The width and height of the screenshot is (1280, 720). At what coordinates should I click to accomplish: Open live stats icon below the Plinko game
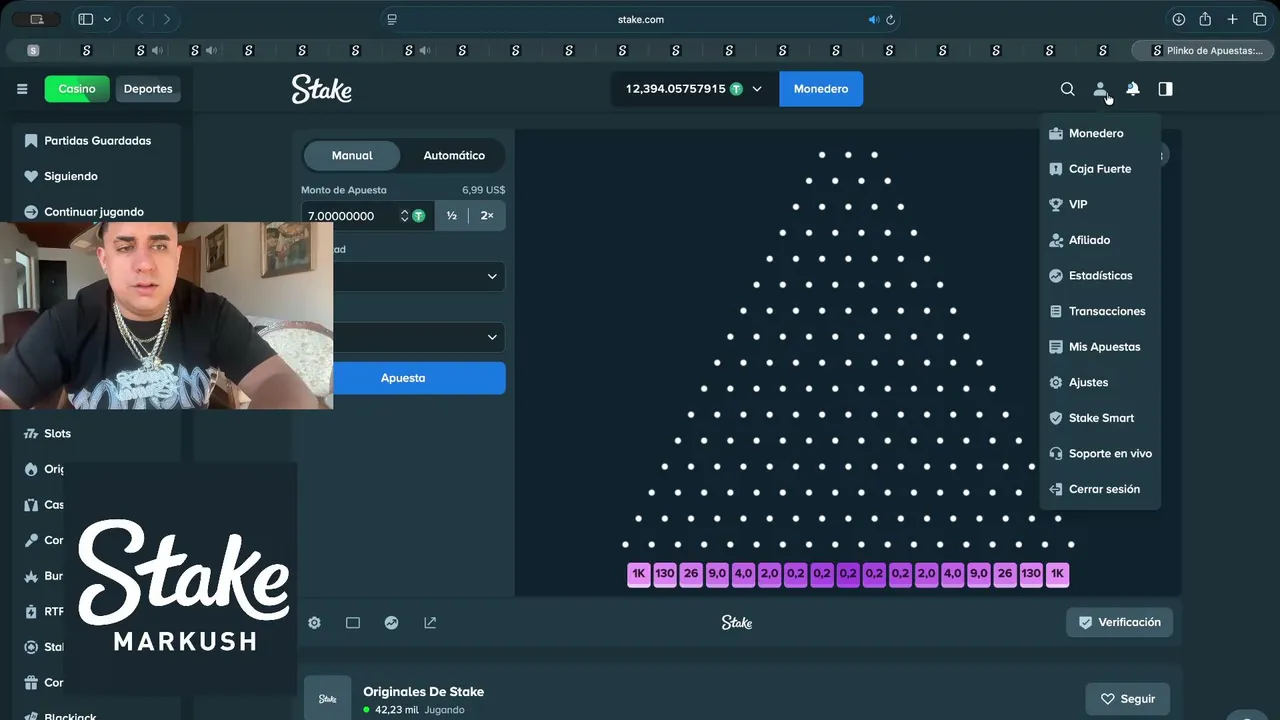pyautogui.click(x=392, y=622)
